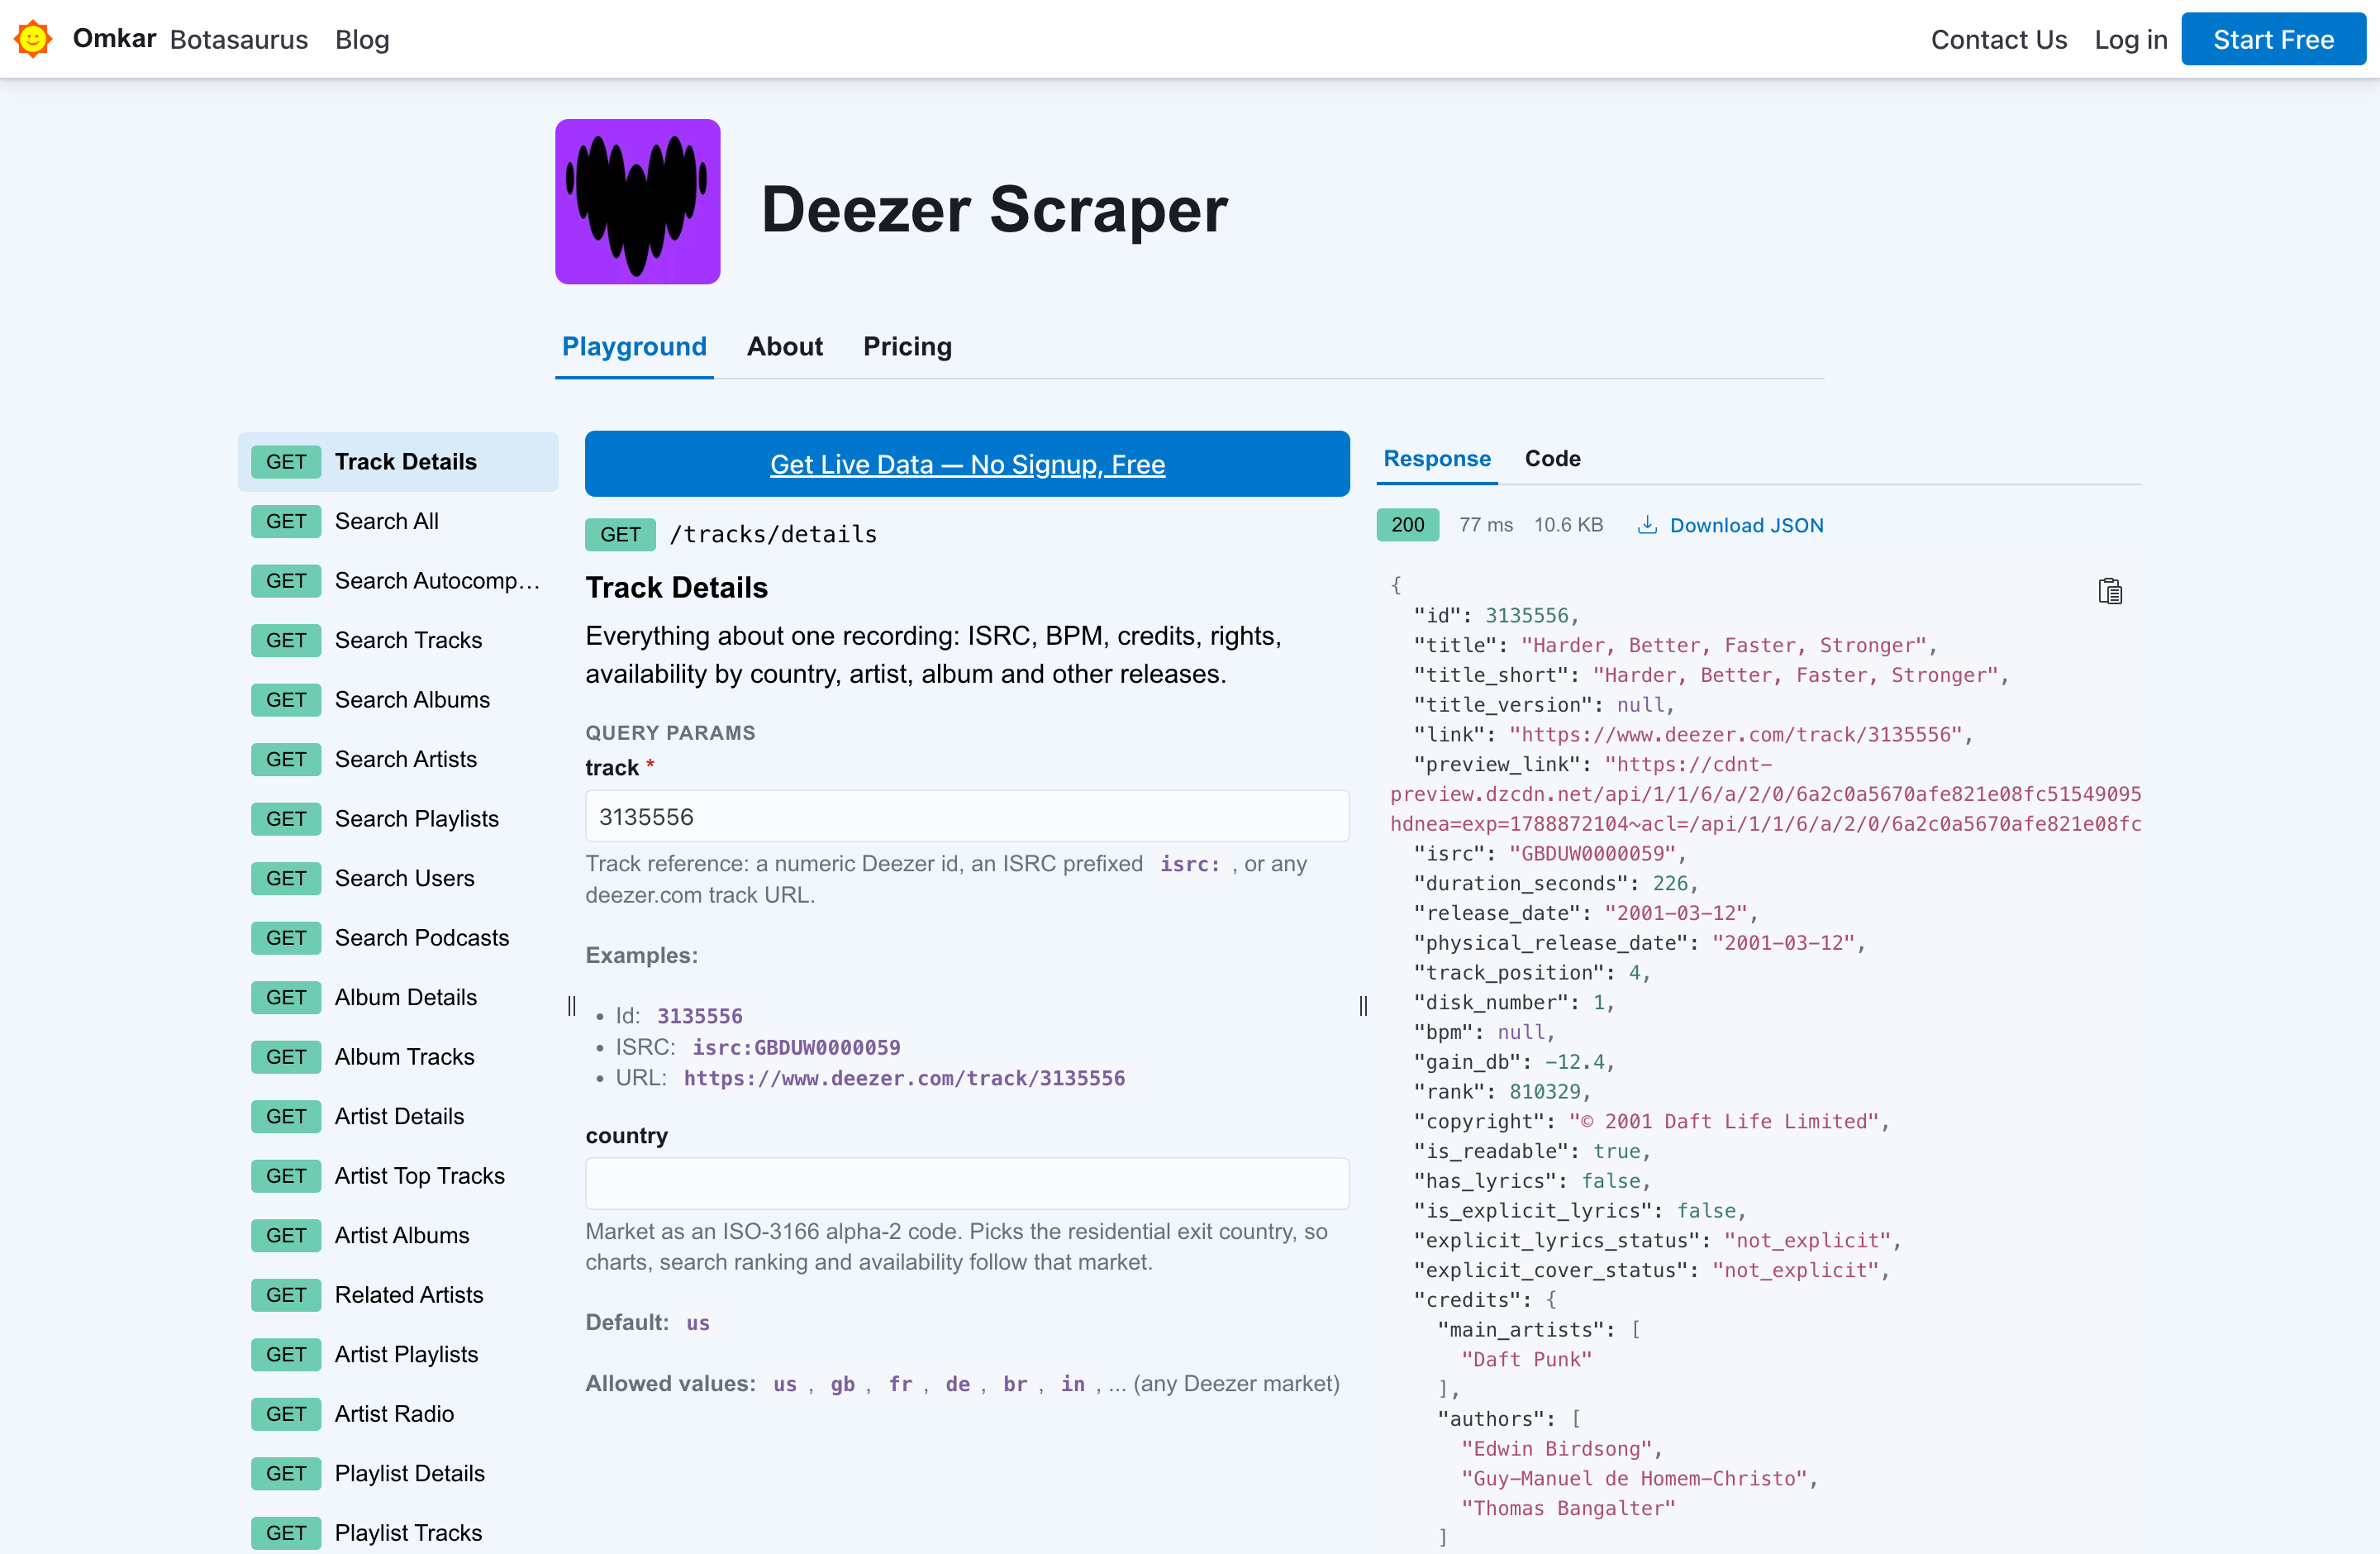
Task: Click Log in
Action: pyautogui.click(x=2130, y=39)
